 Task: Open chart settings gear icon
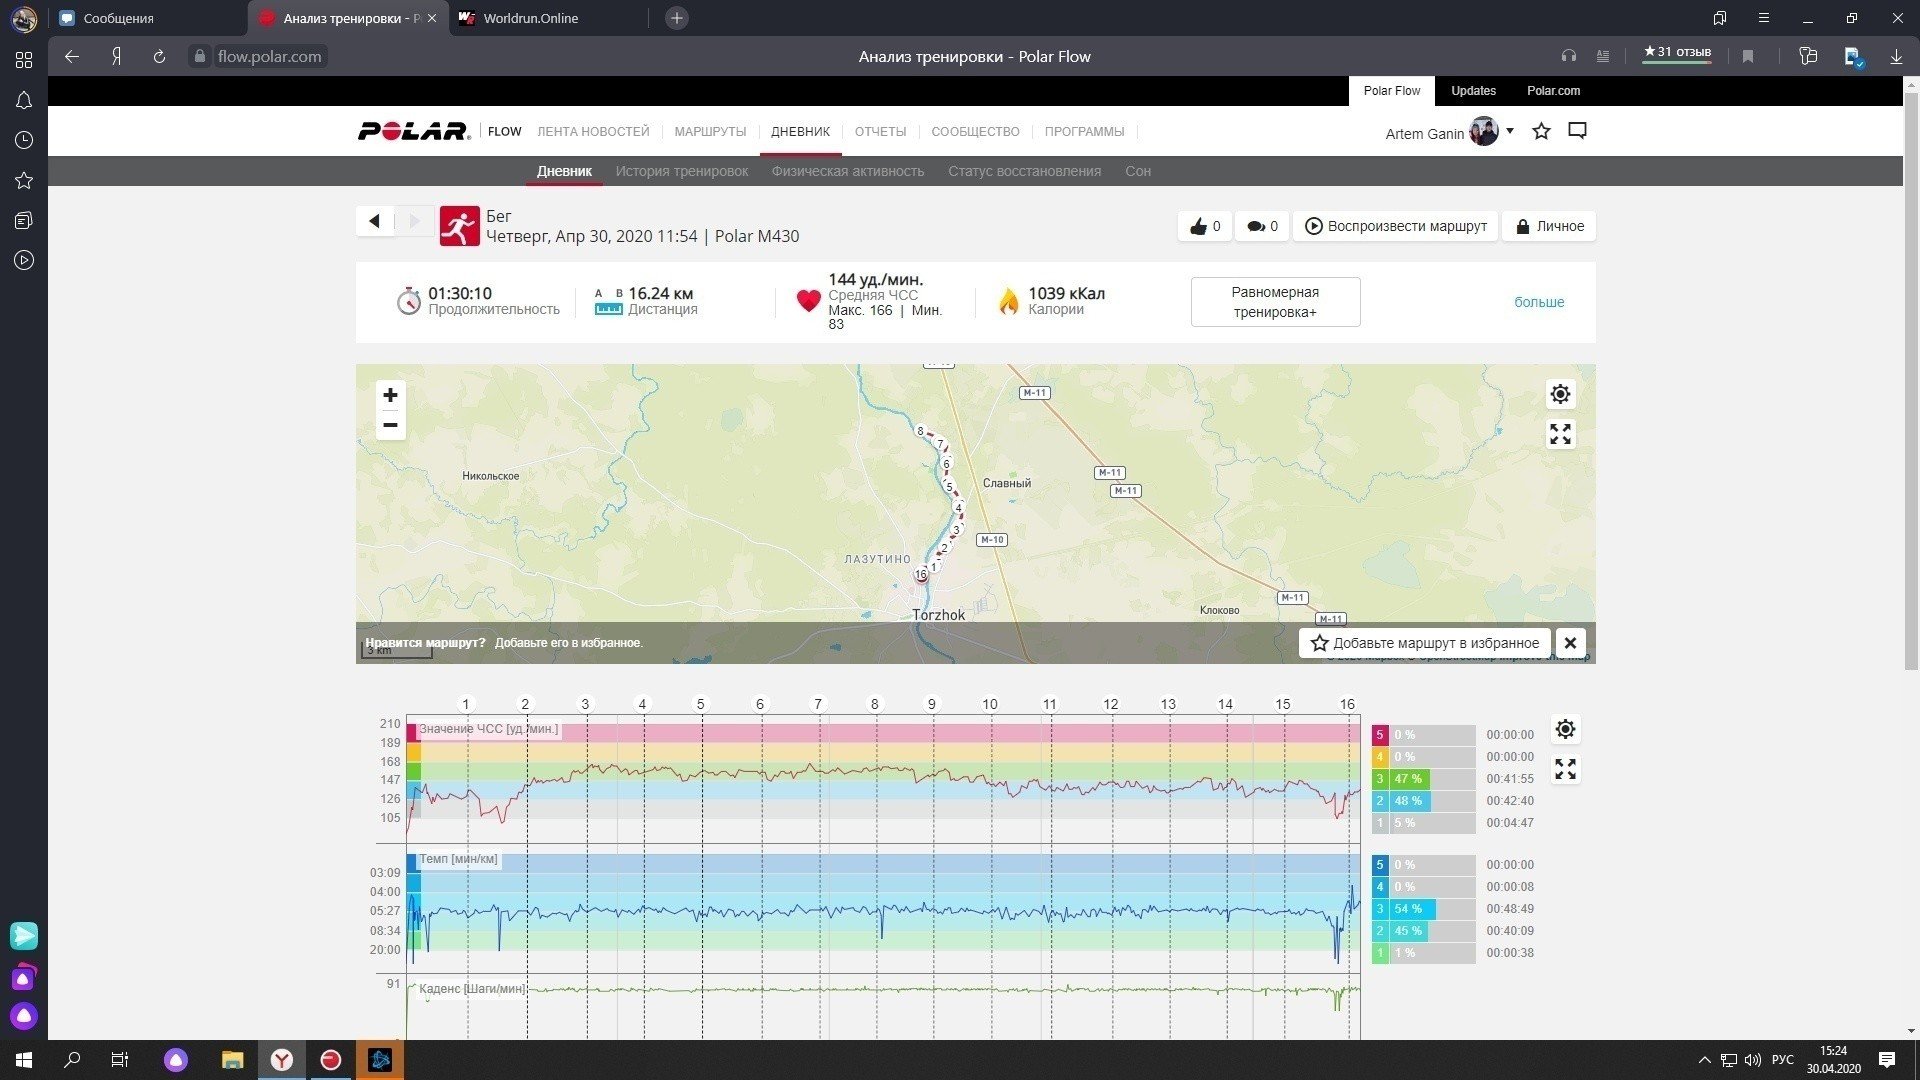coord(1565,729)
